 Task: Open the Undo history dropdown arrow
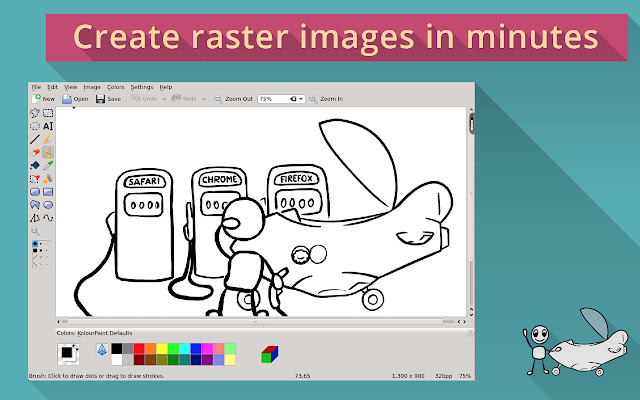point(164,99)
